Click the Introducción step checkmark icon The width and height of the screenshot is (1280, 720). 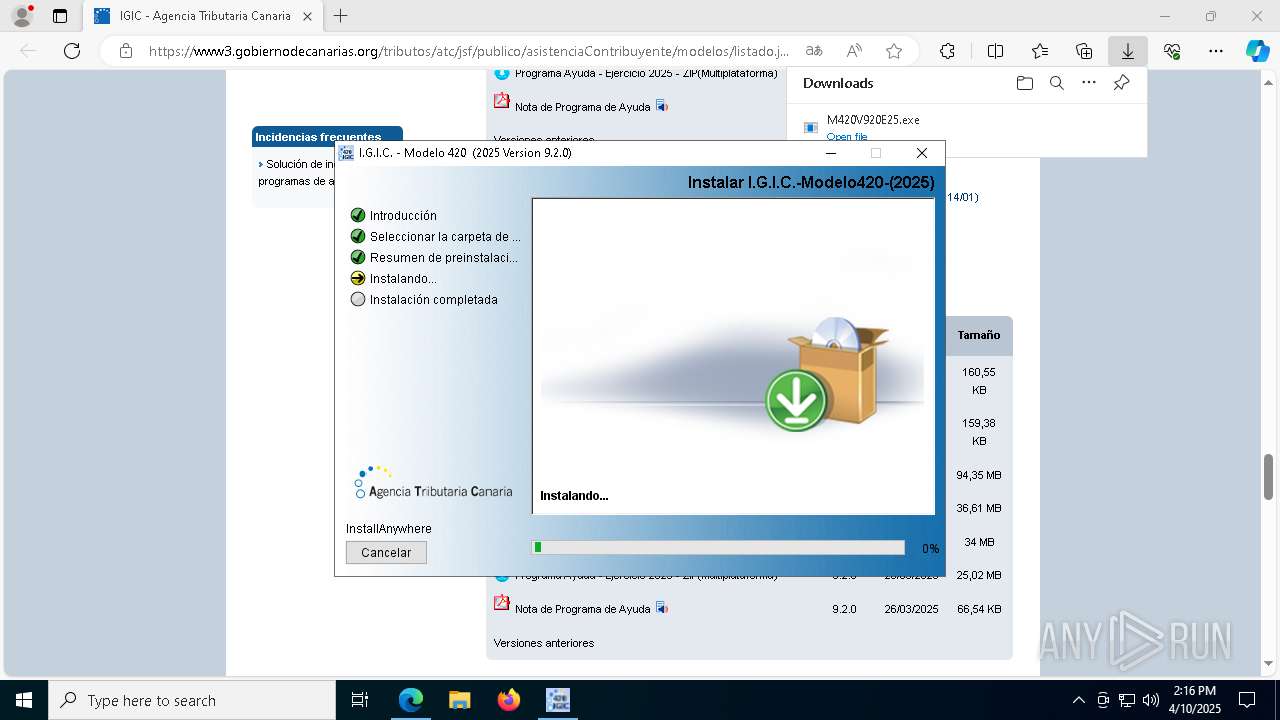point(358,215)
